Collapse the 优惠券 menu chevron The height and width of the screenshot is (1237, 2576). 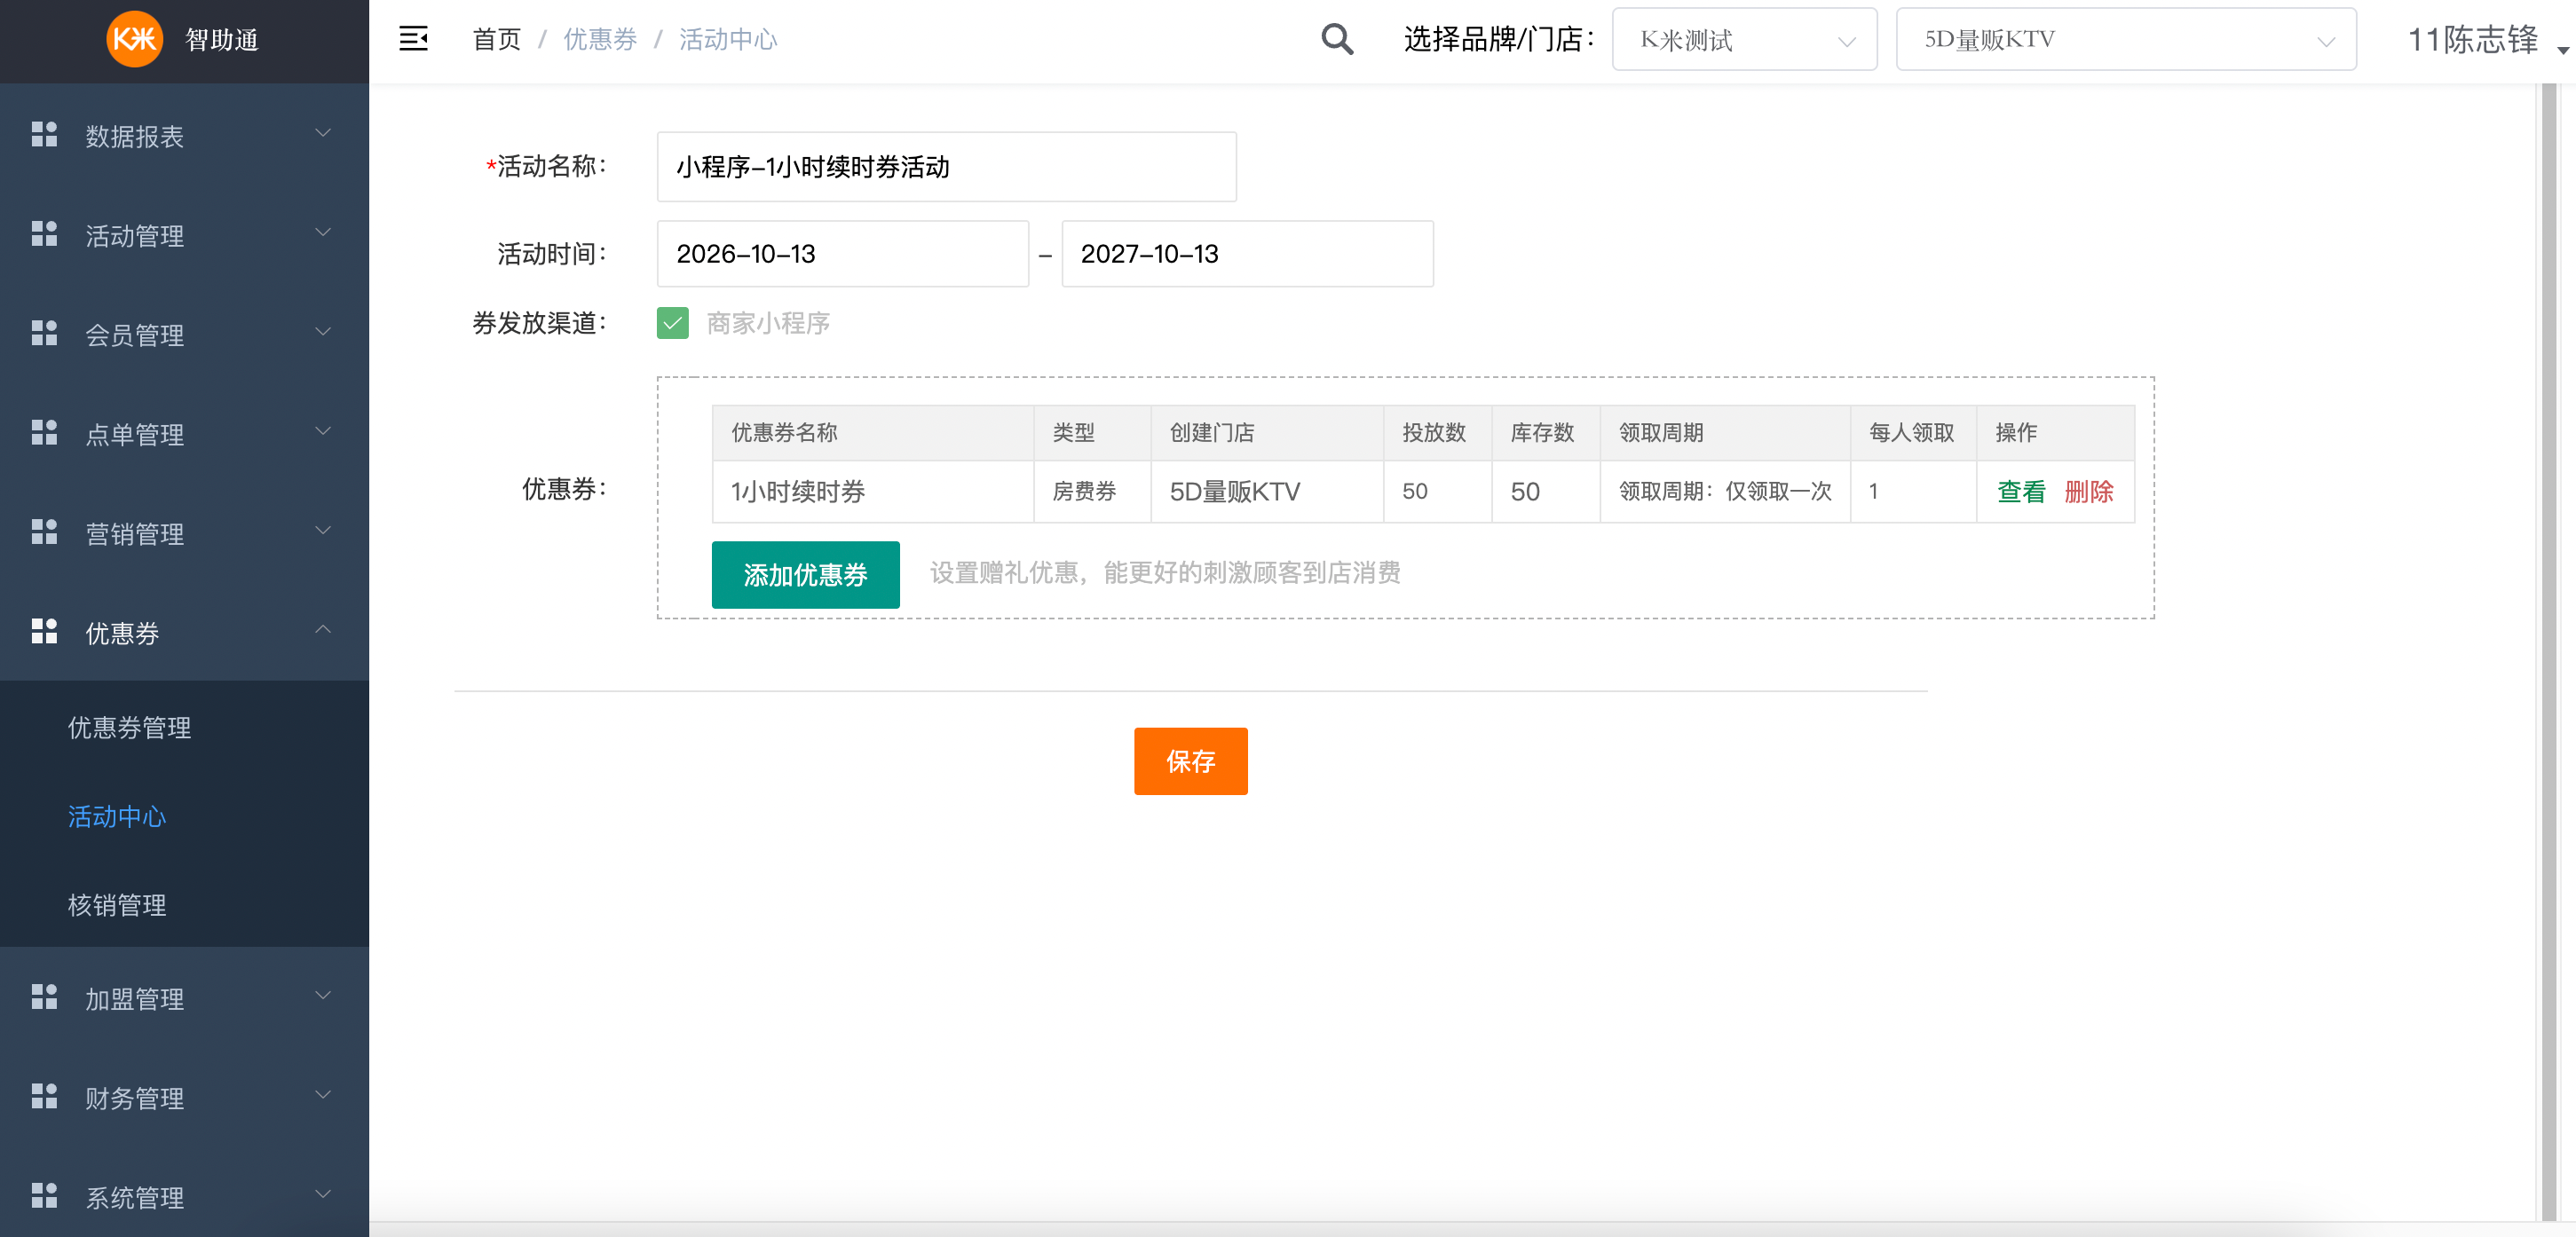(323, 630)
